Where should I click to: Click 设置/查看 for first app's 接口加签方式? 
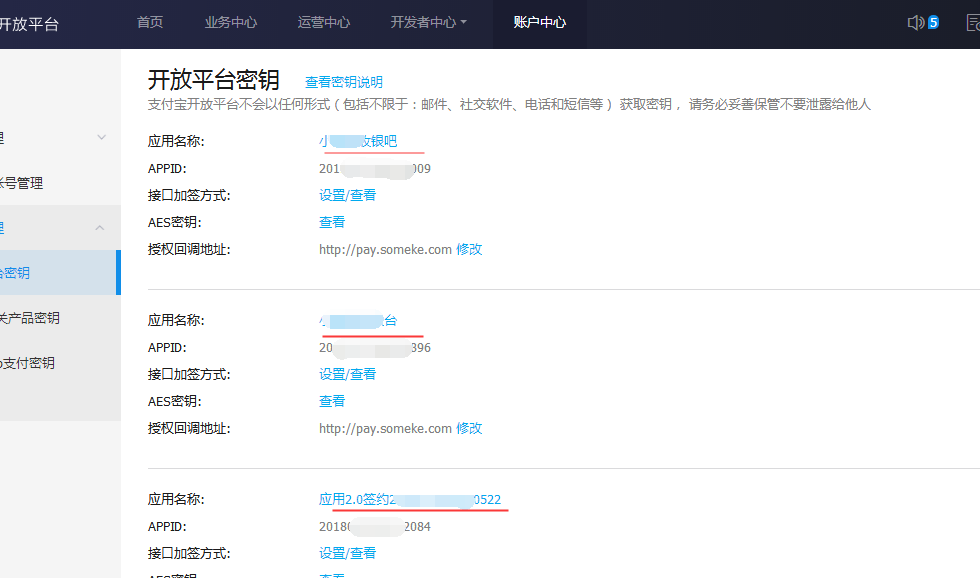point(348,195)
